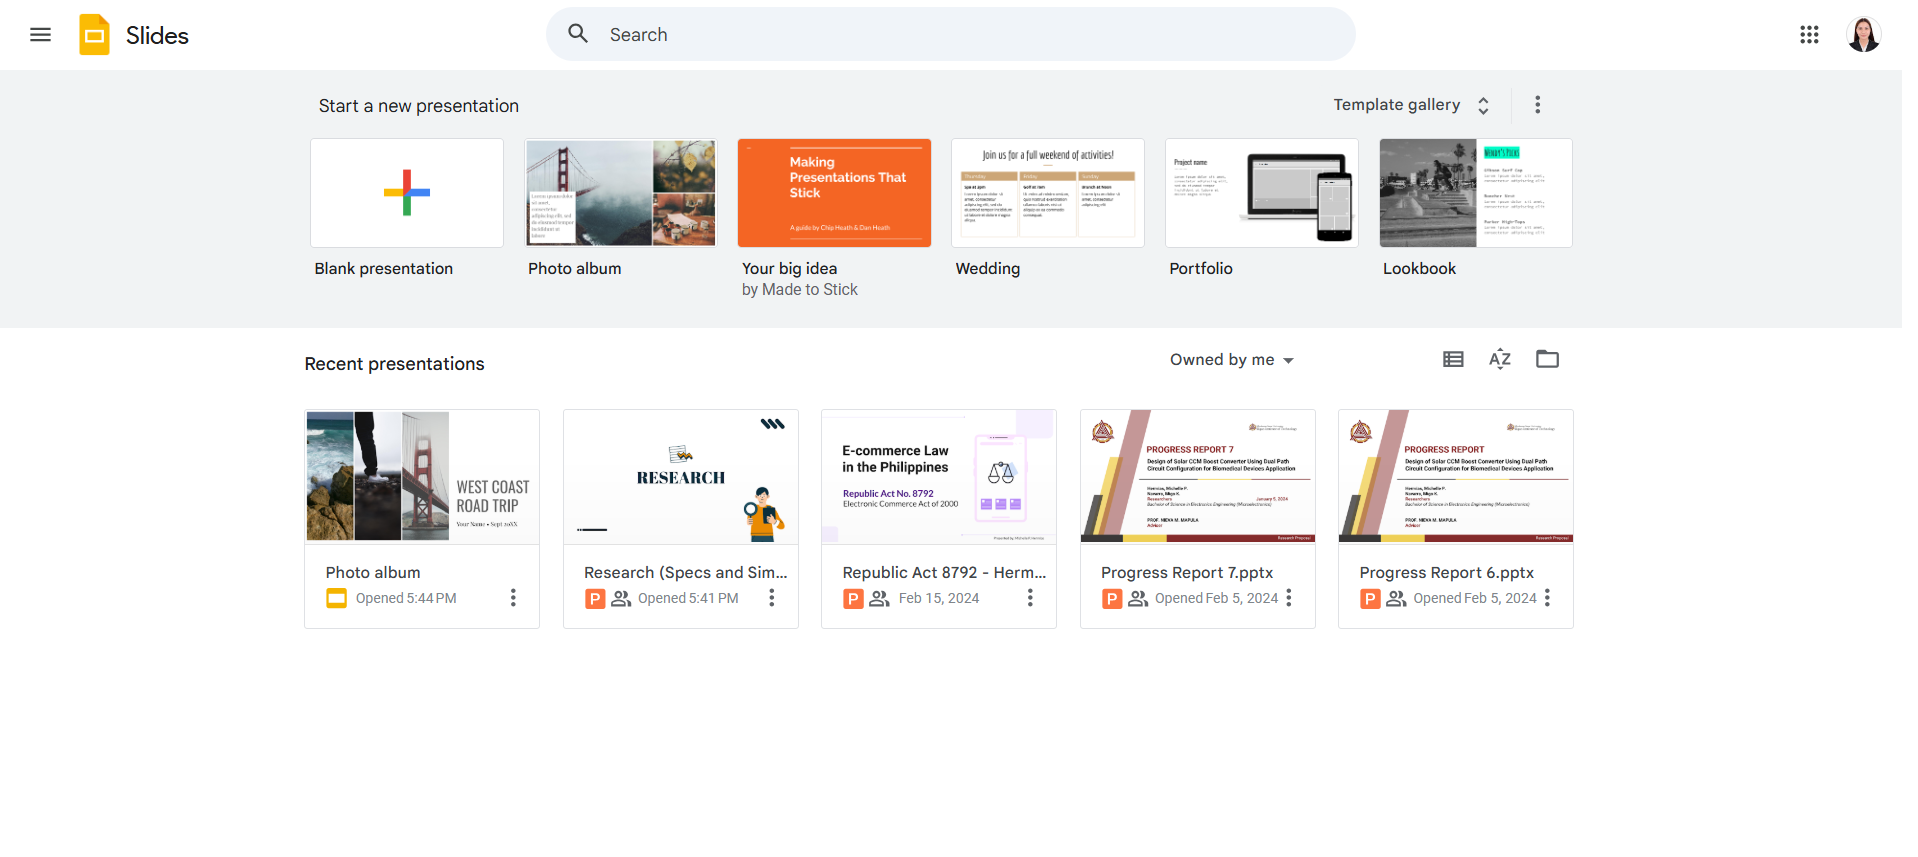Open more options for Research presentation
This screenshot has width=1918, height=857.
click(771, 598)
